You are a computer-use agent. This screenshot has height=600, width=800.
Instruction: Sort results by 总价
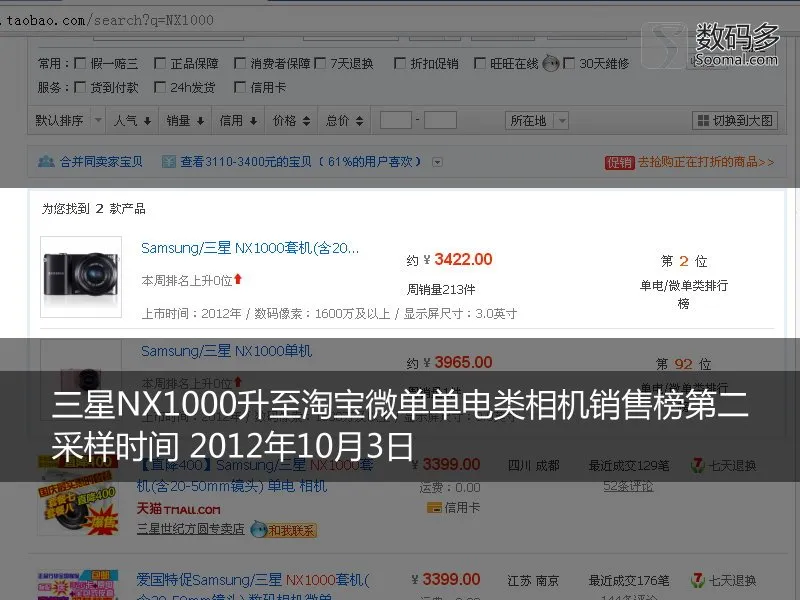[344, 121]
